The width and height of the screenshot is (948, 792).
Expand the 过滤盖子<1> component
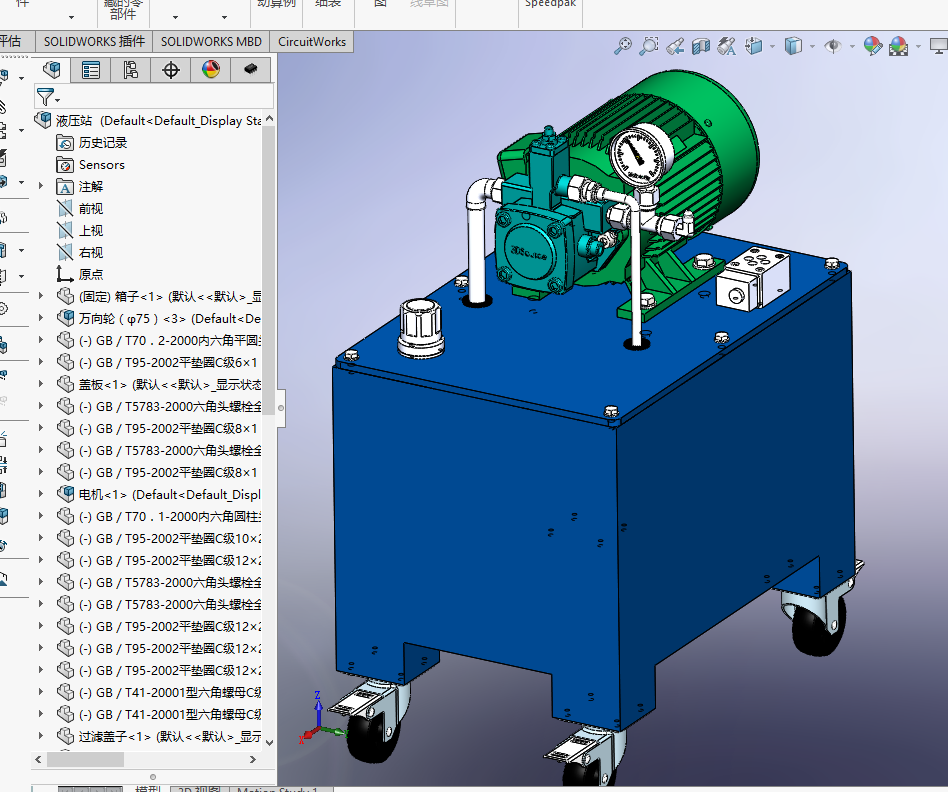pos(41,736)
